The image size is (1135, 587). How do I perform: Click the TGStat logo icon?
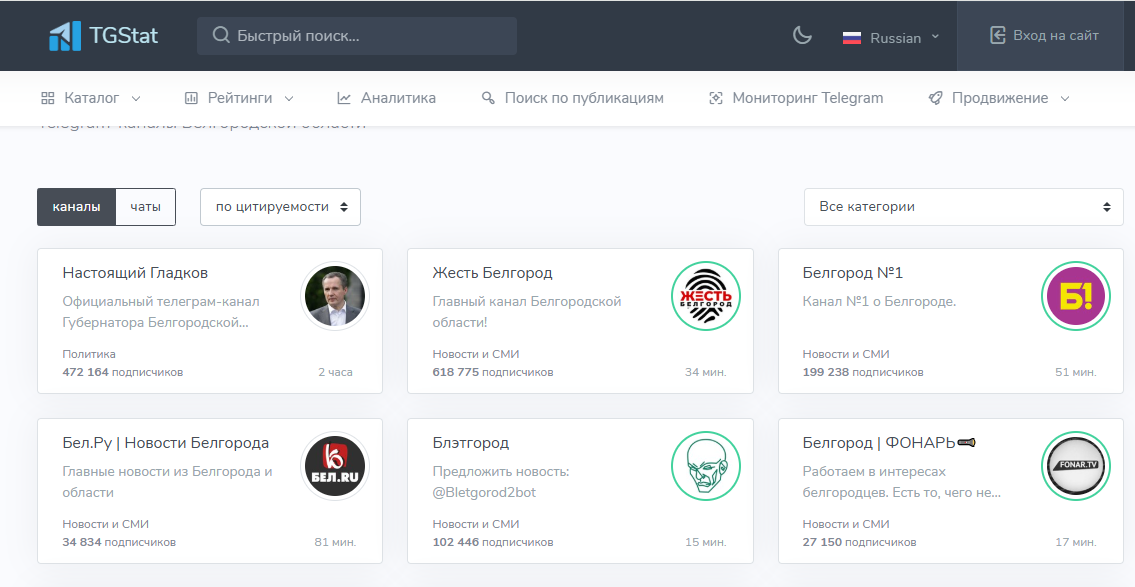pyautogui.click(x=65, y=36)
